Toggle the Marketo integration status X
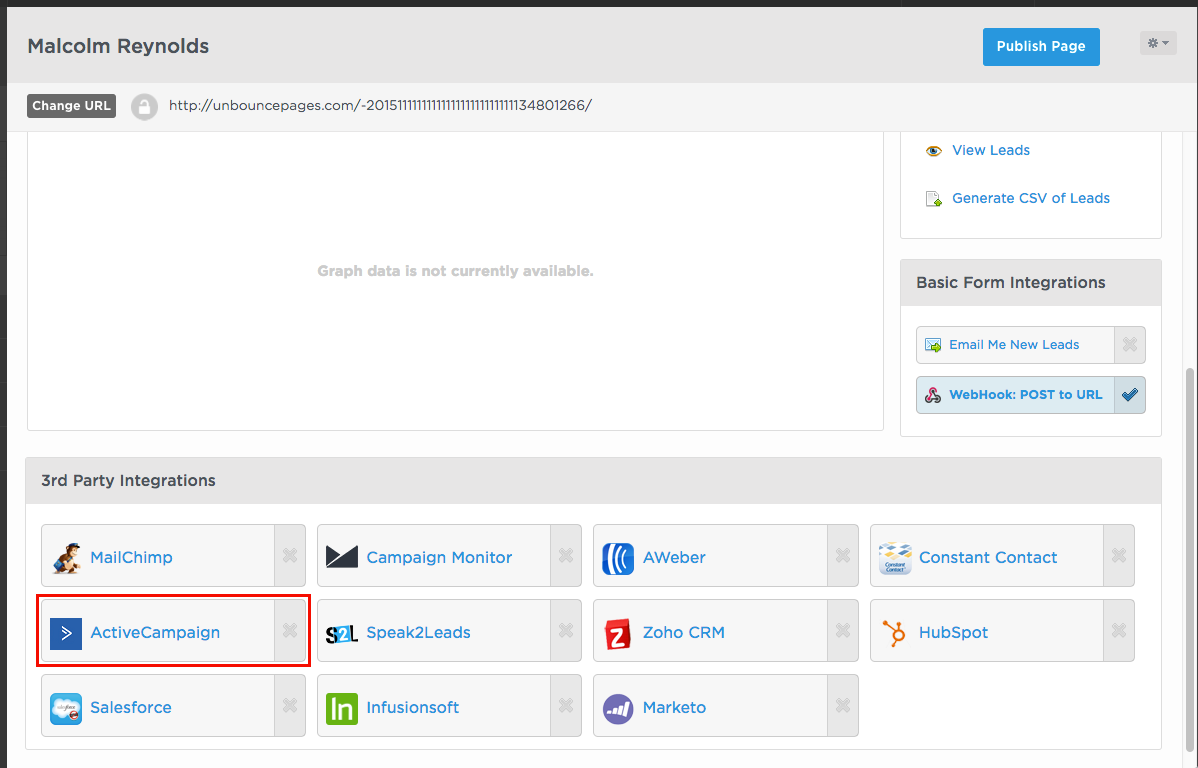 point(843,705)
